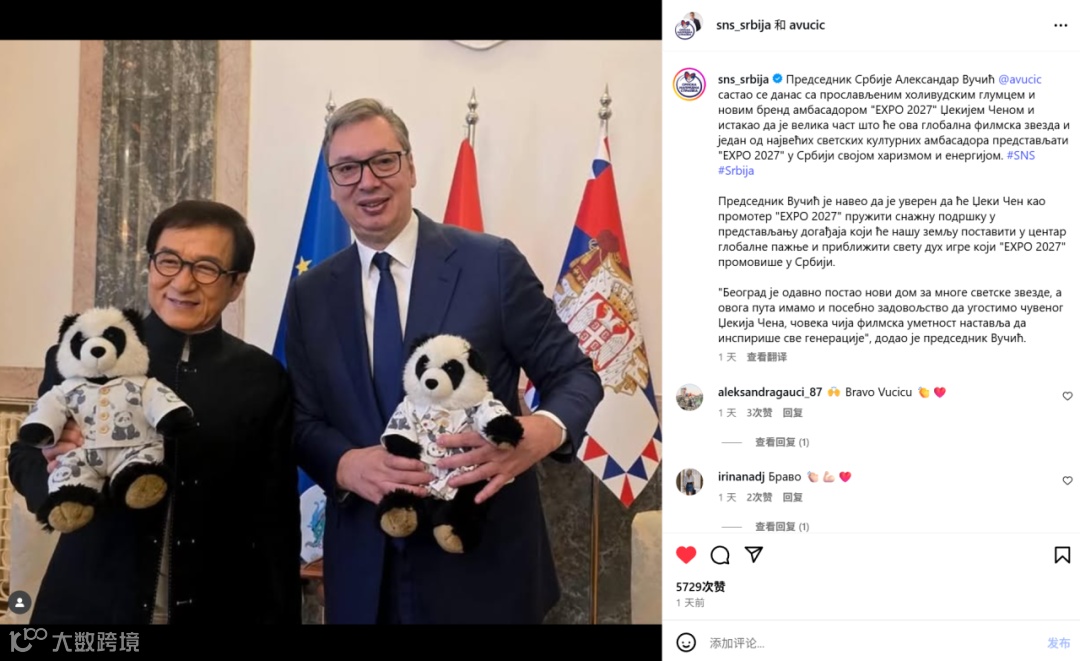Open emoji picker smiley icon
Screen dimensions: 1080x661
[686, 642]
